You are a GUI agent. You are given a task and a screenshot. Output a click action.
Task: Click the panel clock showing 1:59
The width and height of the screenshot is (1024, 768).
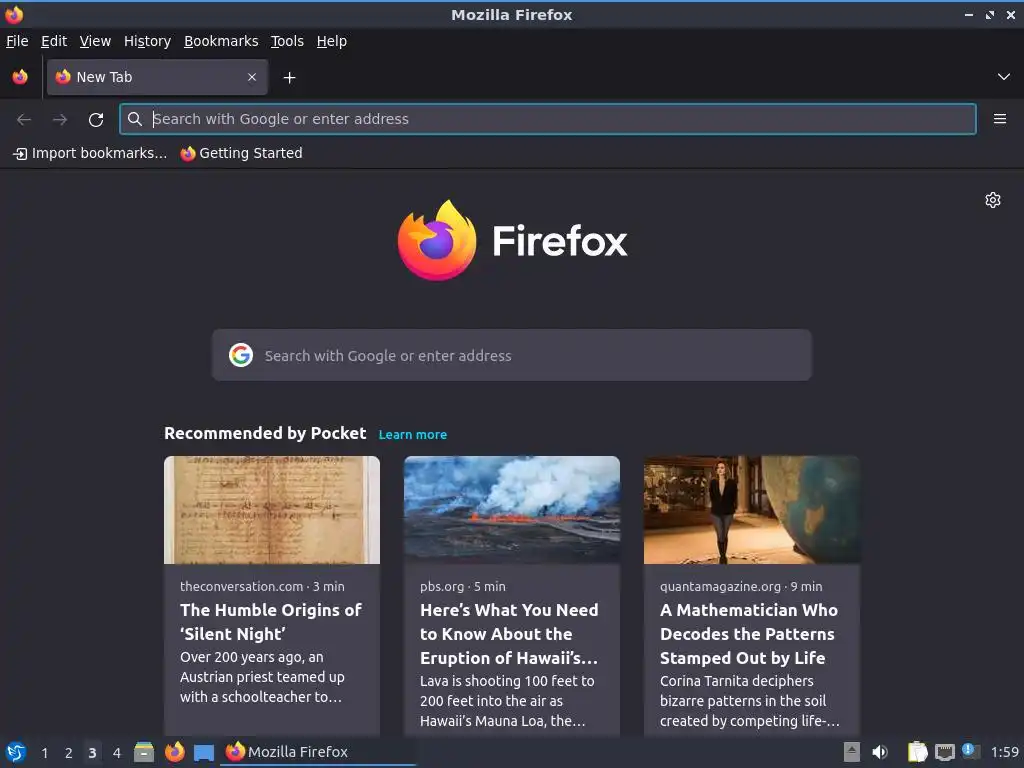1004,752
